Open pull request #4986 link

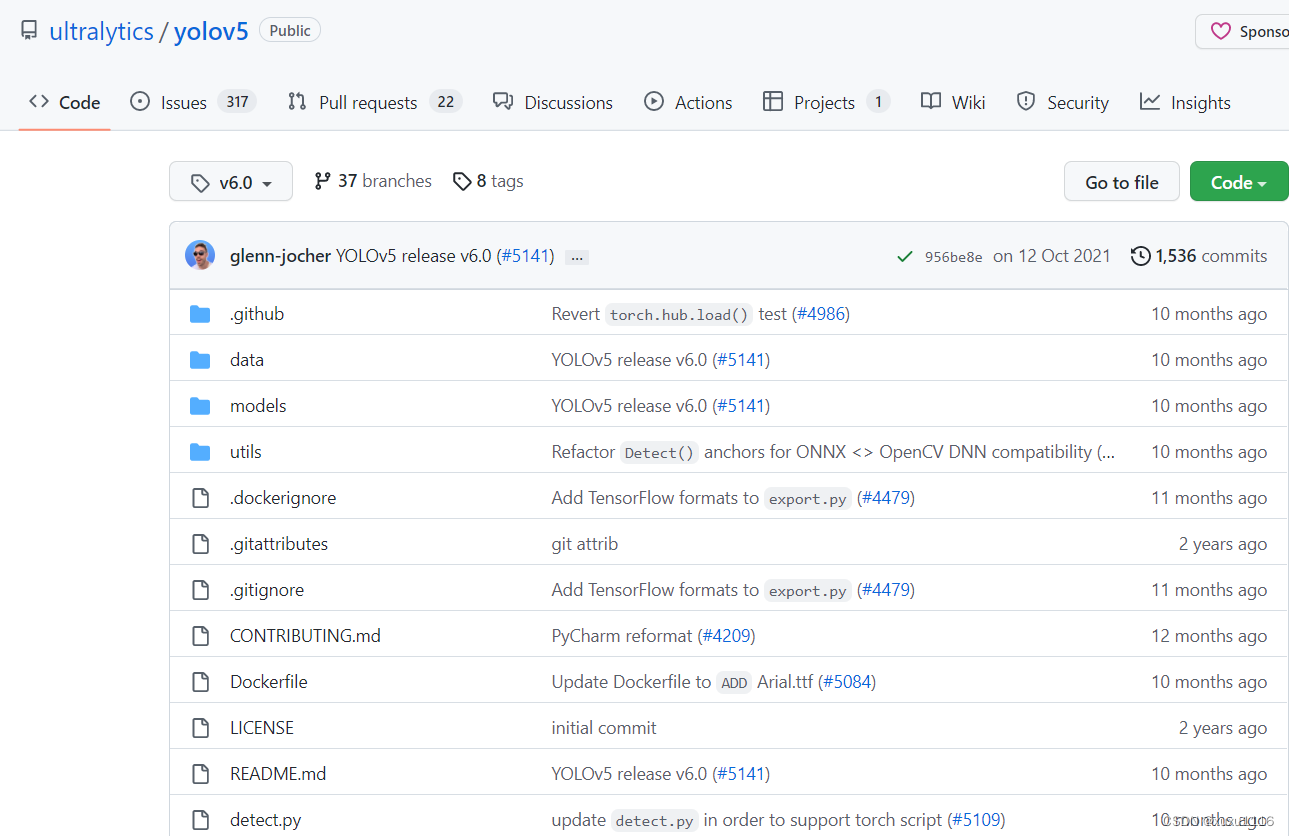[x=821, y=314]
